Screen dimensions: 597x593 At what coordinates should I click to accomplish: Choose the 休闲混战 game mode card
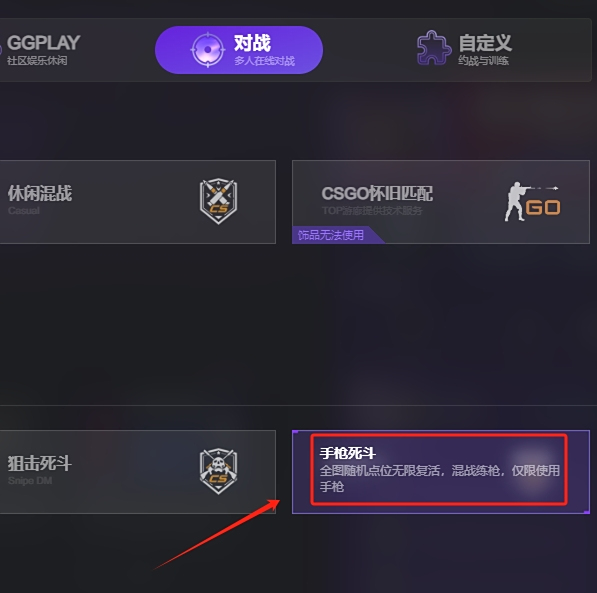coord(137,202)
